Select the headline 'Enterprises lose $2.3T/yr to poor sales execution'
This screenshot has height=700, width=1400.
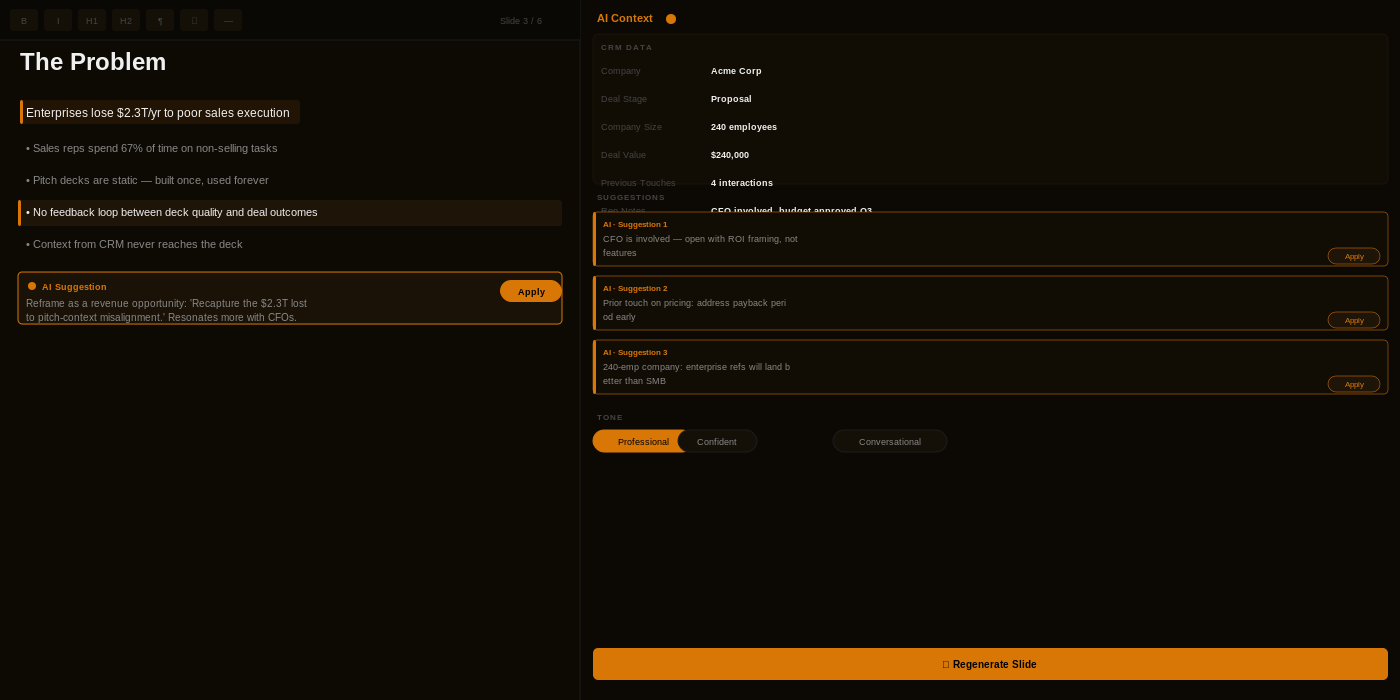coord(160,112)
